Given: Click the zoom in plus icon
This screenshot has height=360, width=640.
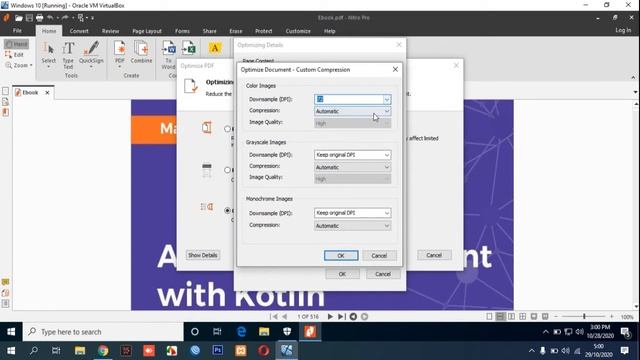Looking at the screenshot, I should 611,316.
